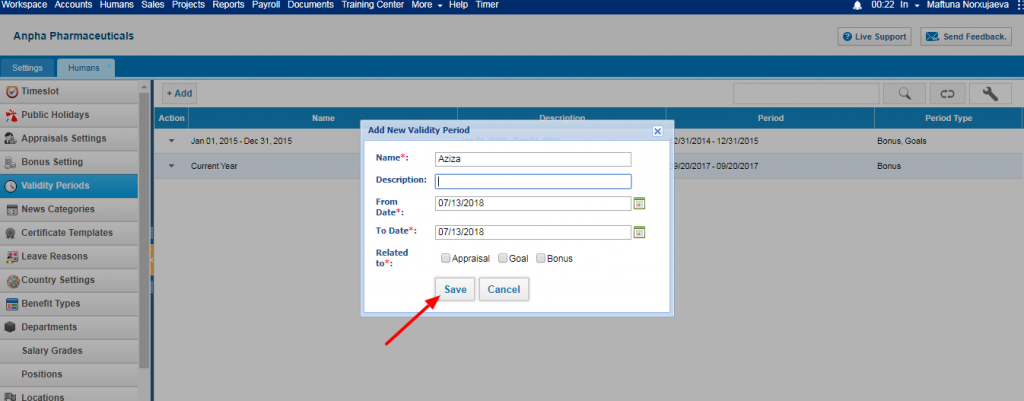Screen dimensions: 1024x401
Task: Click the 'Current Year' name cell
Action: [x=214, y=166]
